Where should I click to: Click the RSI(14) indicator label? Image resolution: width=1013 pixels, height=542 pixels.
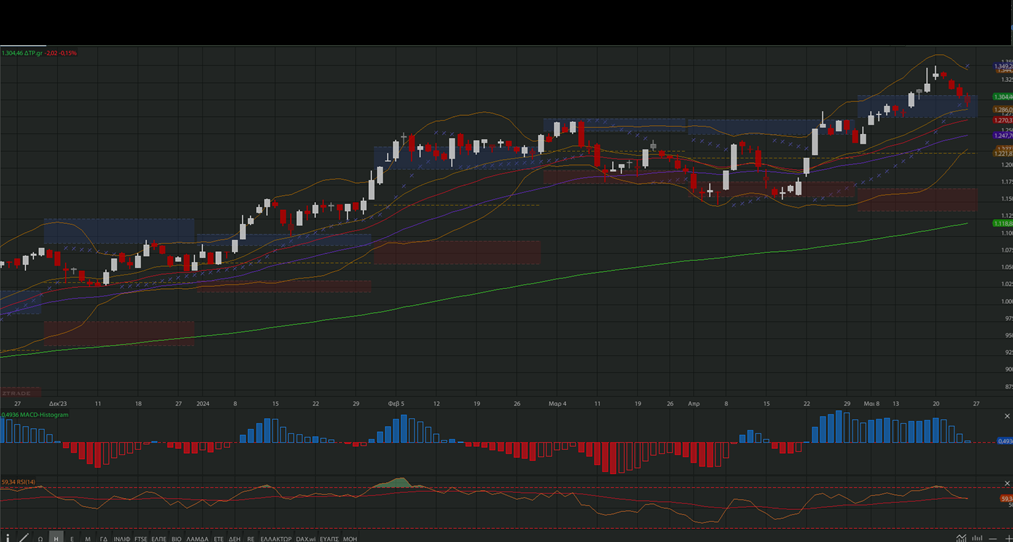tap(19, 482)
